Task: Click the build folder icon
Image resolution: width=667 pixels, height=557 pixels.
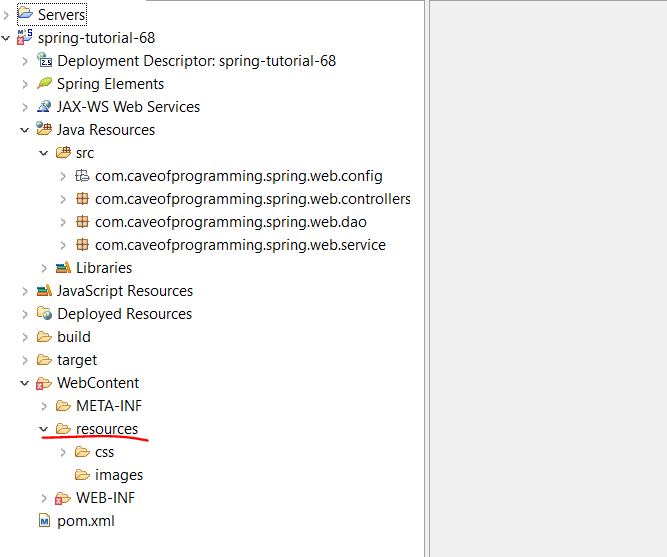Action: pos(44,337)
